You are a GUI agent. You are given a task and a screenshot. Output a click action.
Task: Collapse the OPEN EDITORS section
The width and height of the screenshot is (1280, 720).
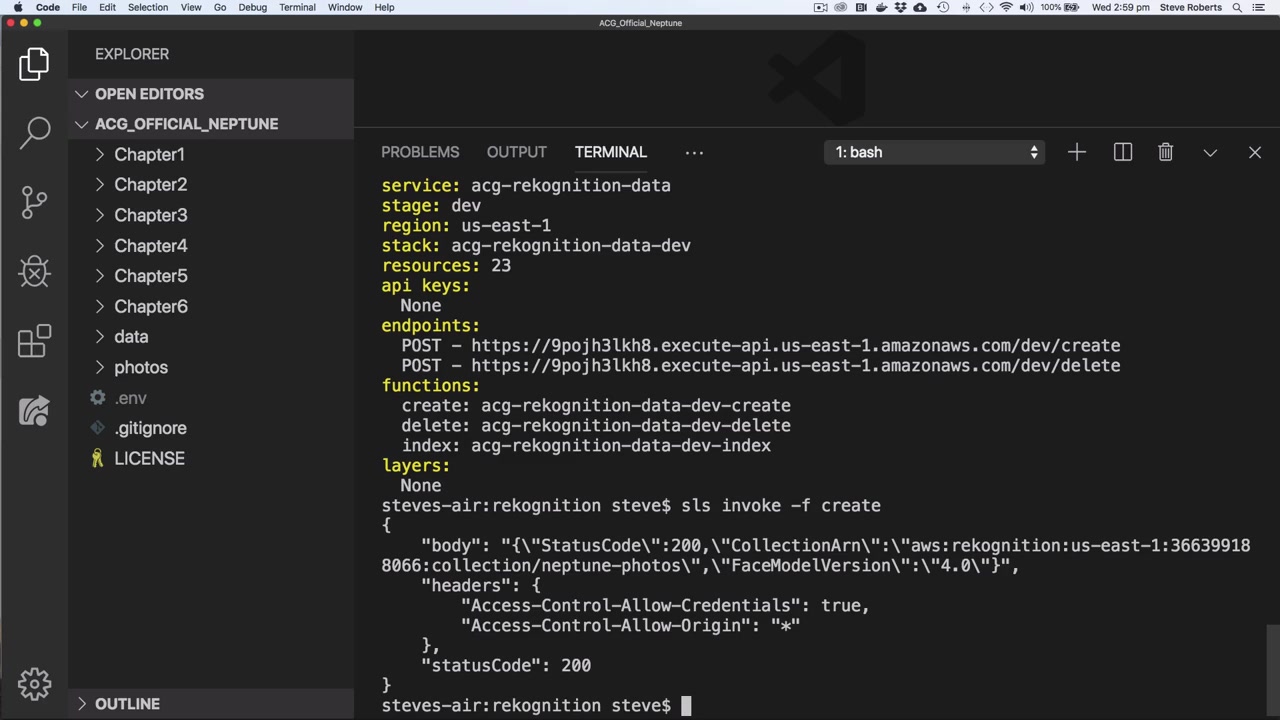pyautogui.click(x=149, y=94)
